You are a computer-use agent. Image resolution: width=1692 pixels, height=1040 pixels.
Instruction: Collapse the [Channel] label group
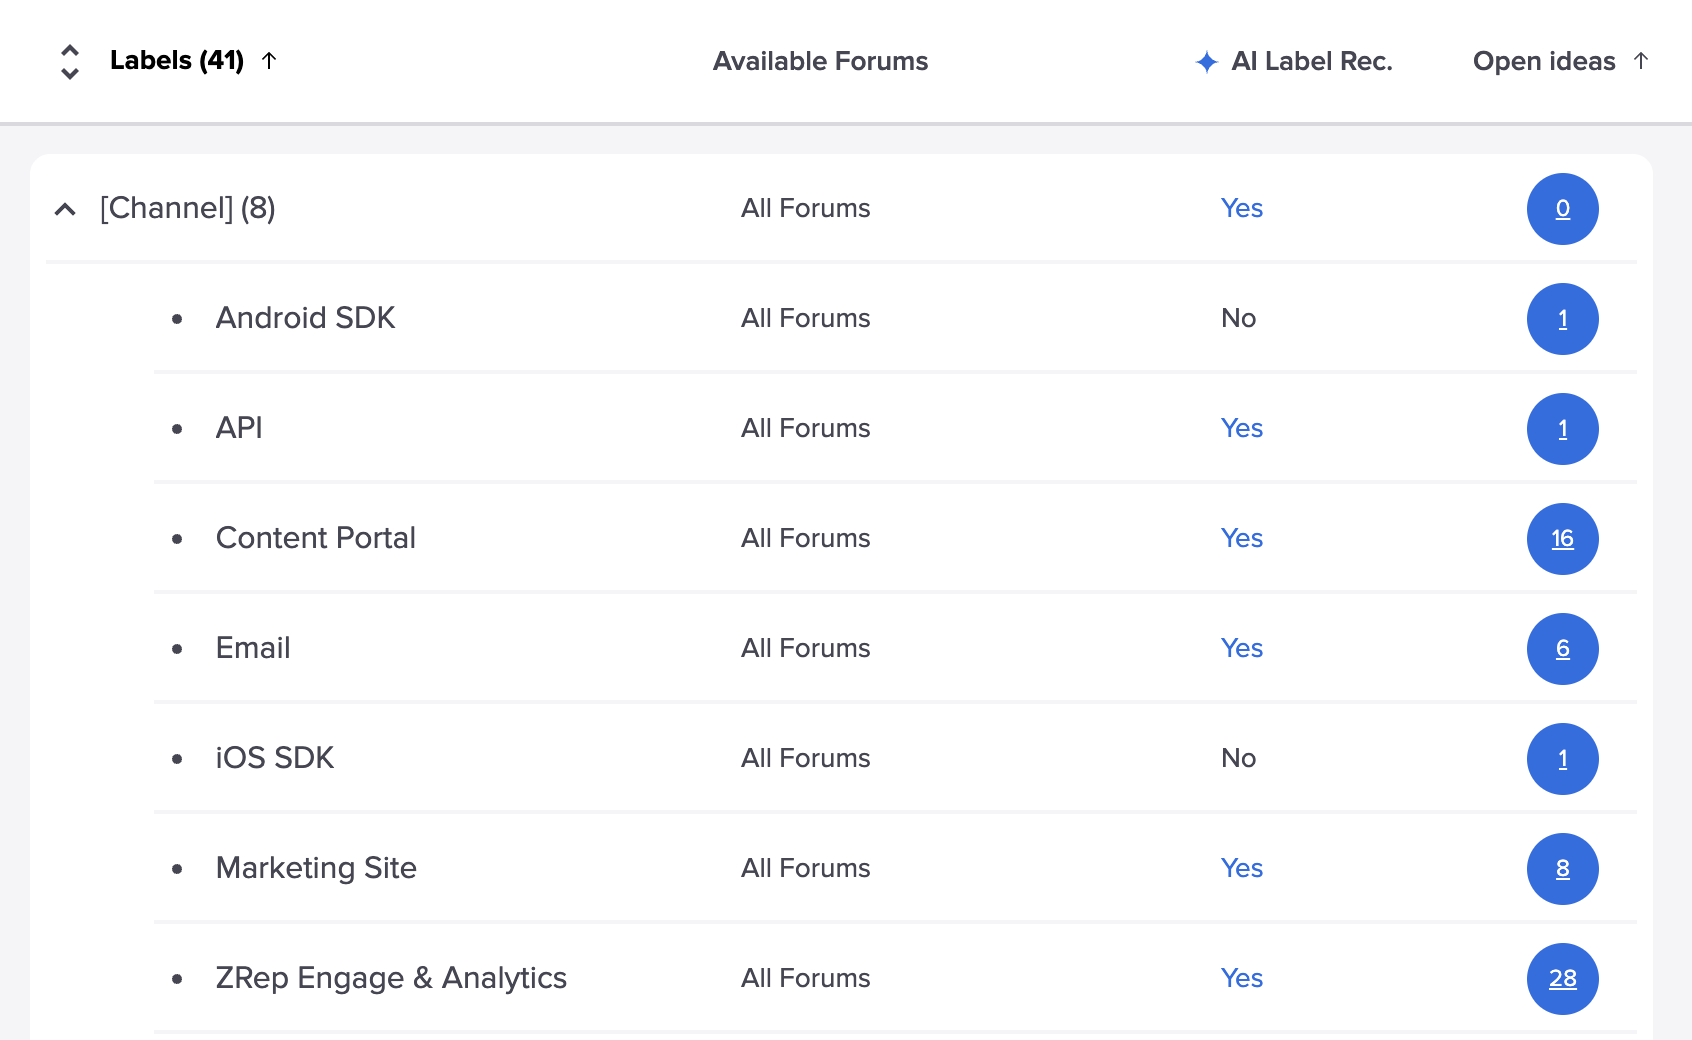(65, 209)
